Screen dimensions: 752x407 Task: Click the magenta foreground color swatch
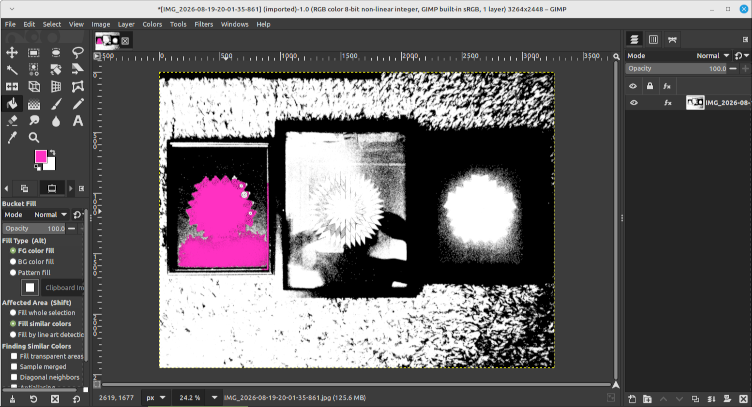(x=41, y=156)
